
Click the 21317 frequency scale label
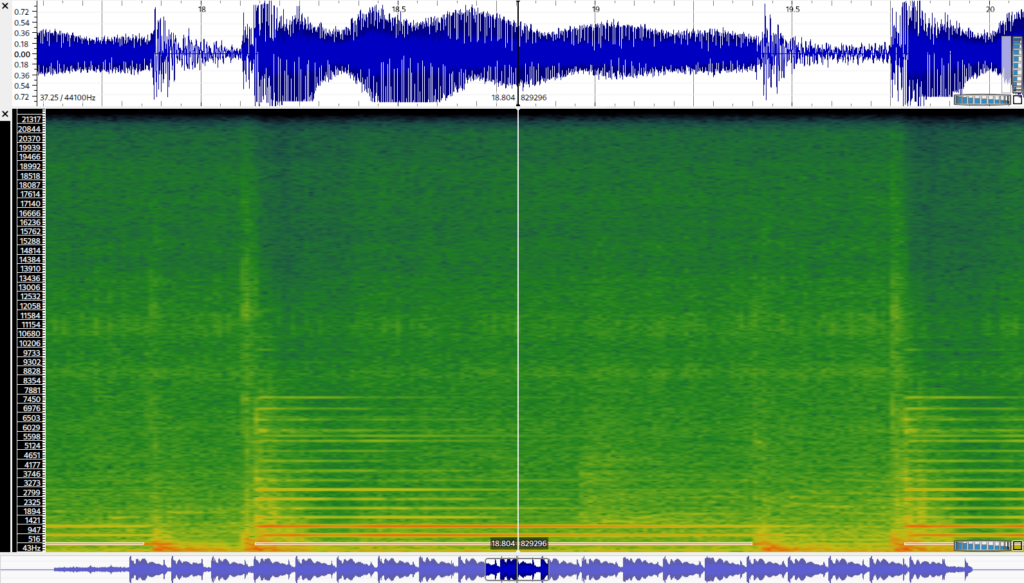29,120
